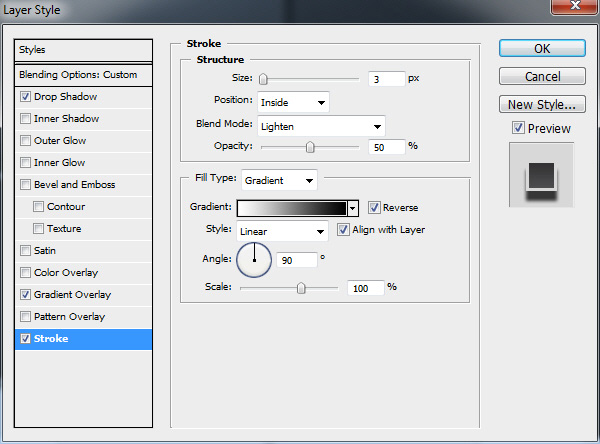Click the Angle dial control
The height and width of the screenshot is (444, 600).
[254, 260]
